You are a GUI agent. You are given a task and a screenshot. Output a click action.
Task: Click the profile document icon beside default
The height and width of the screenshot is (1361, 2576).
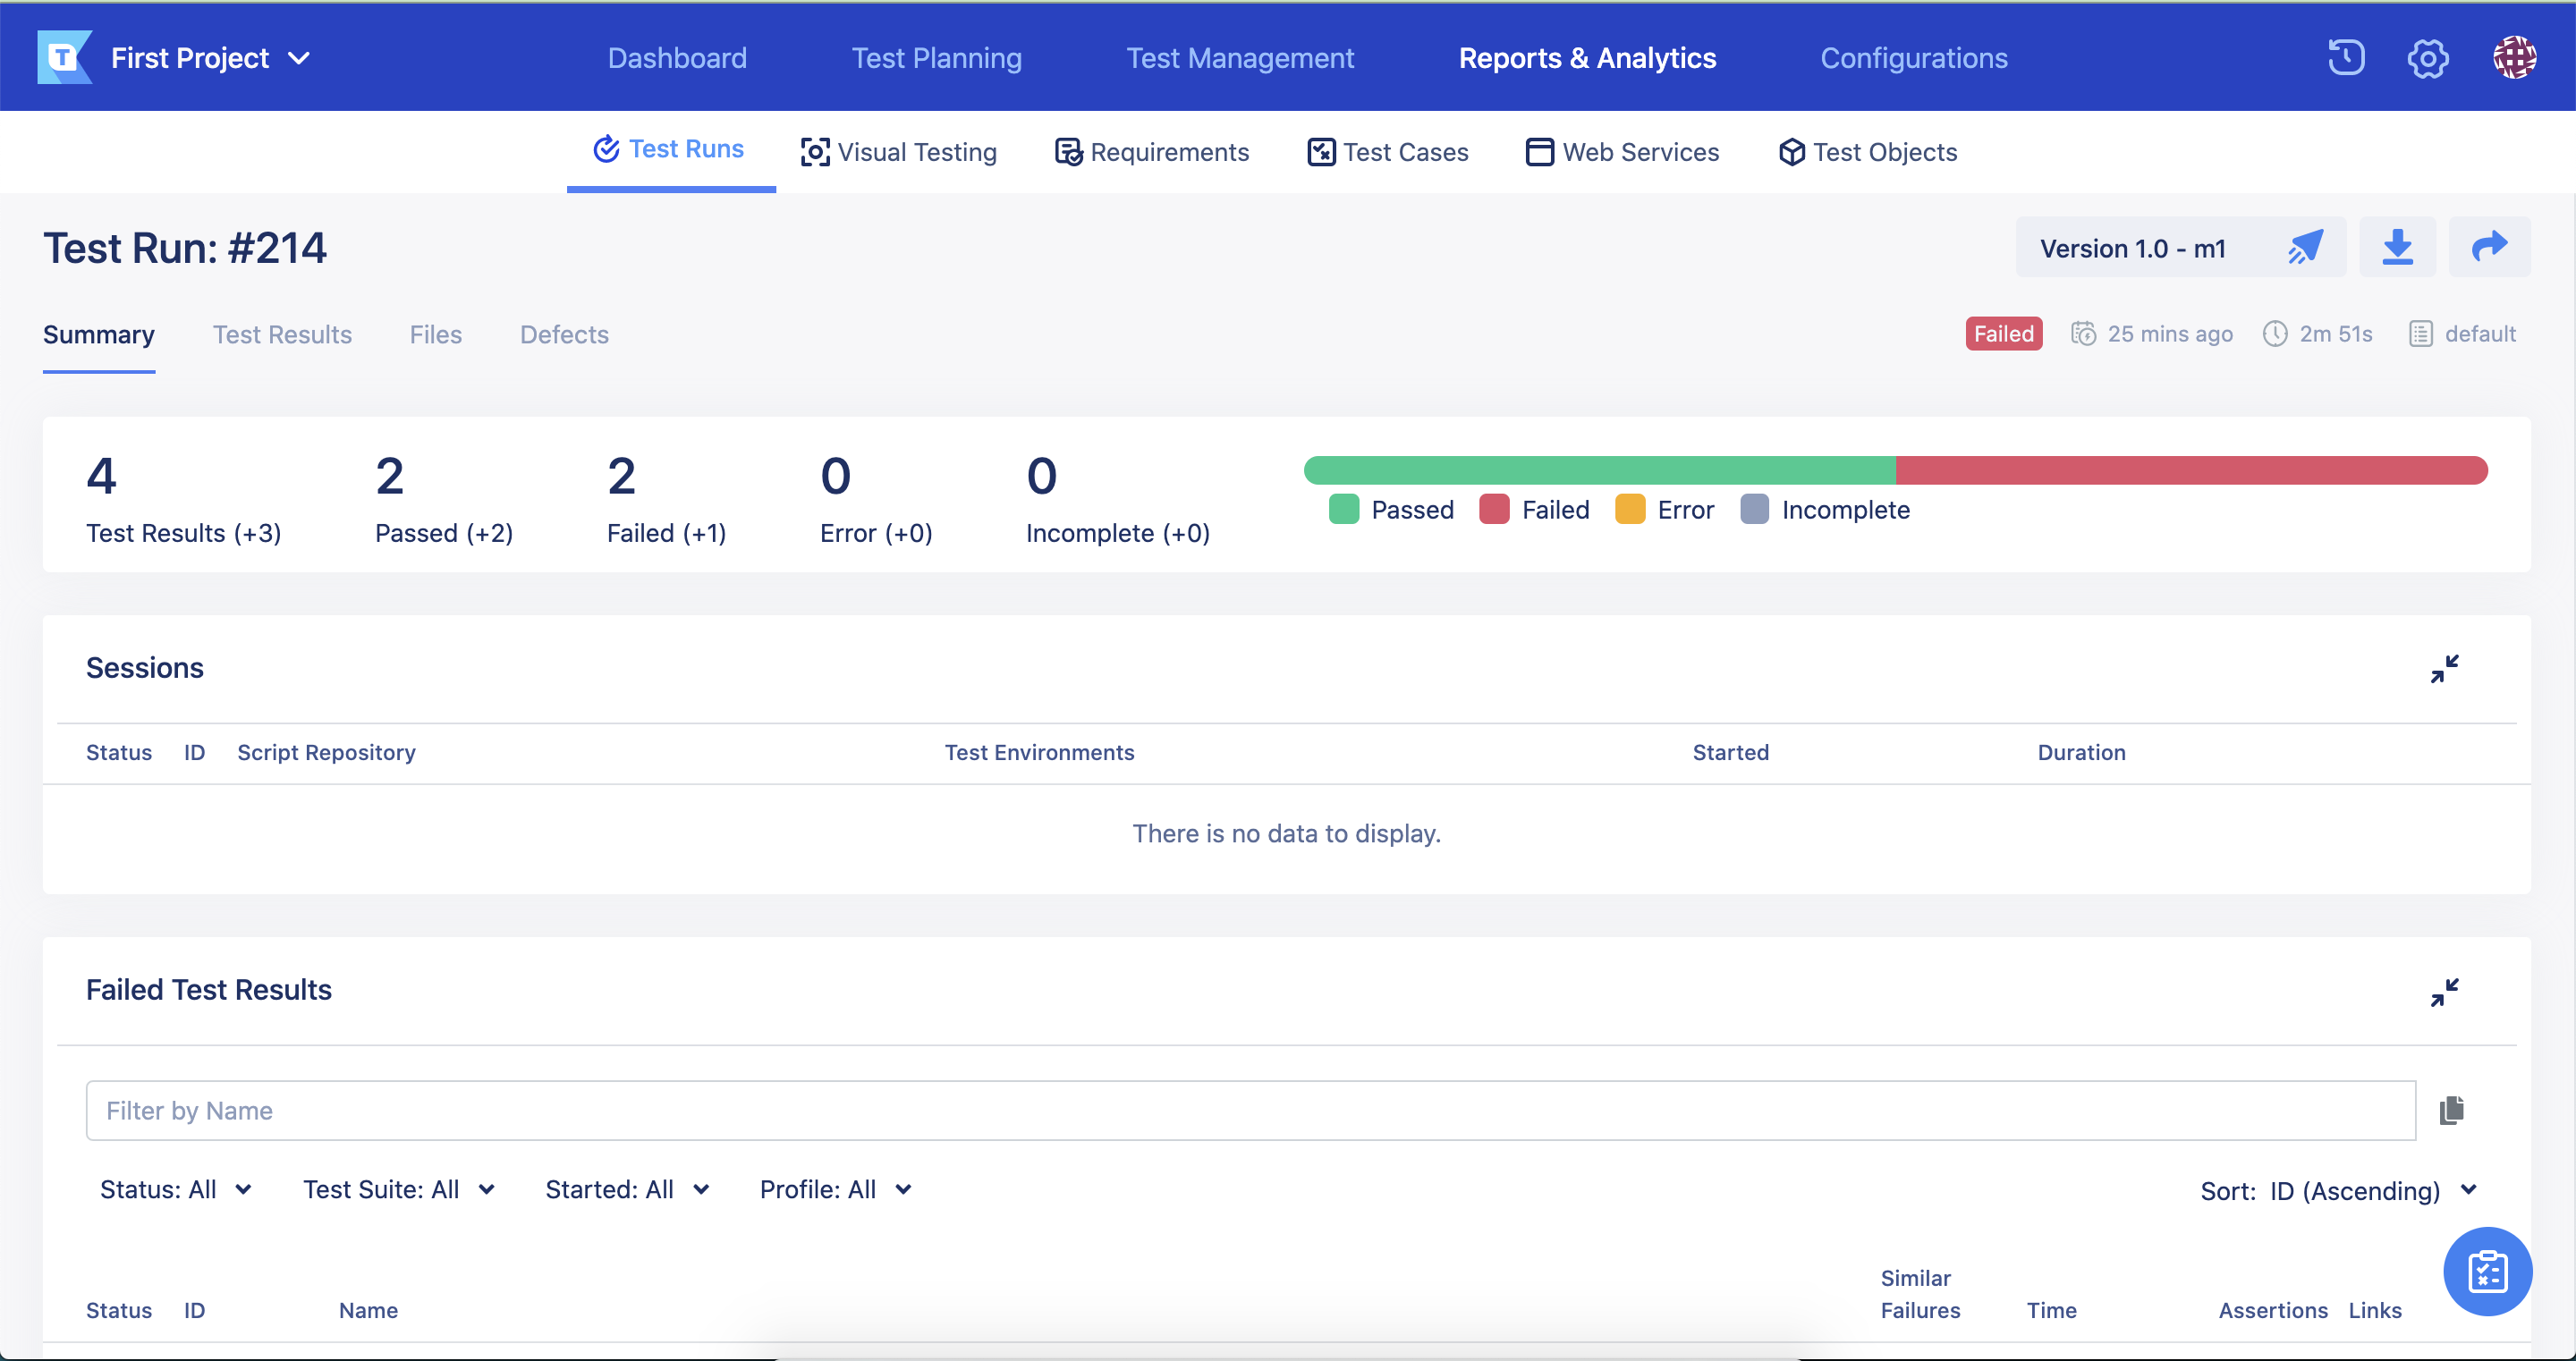[x=2420, y=334]
